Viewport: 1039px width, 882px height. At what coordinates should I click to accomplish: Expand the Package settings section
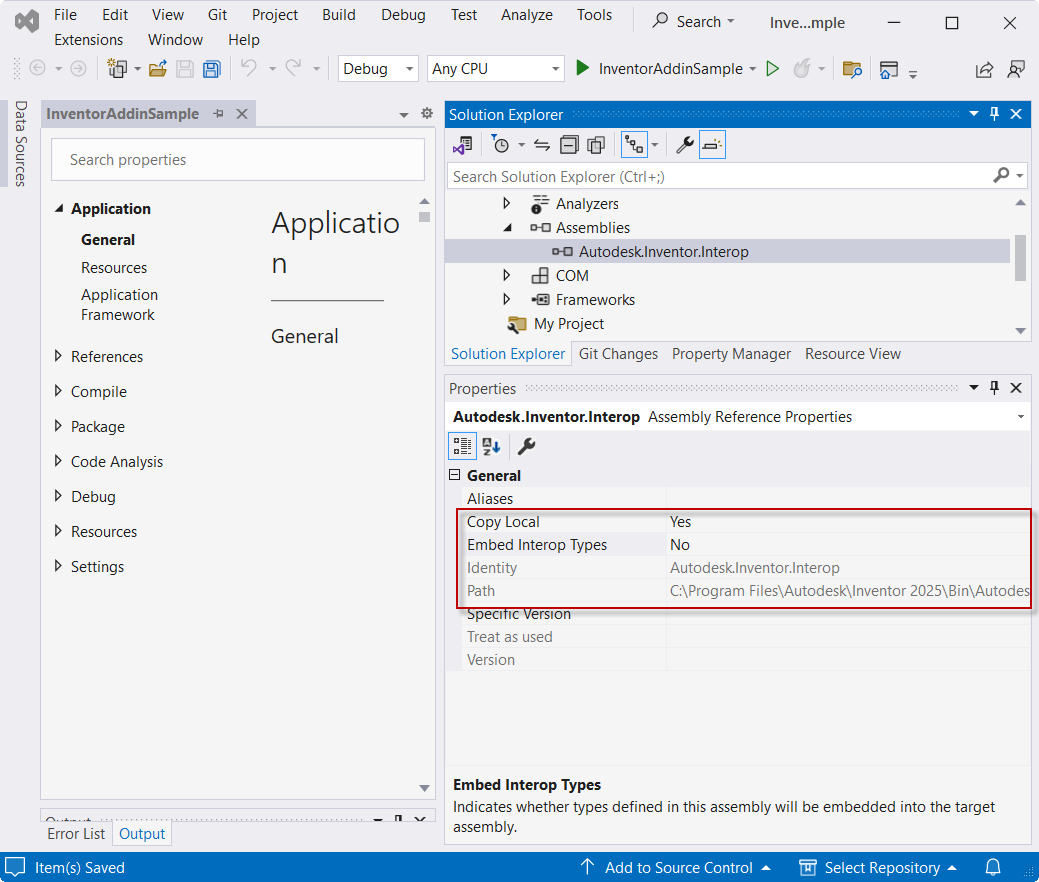tap(58, 426)
